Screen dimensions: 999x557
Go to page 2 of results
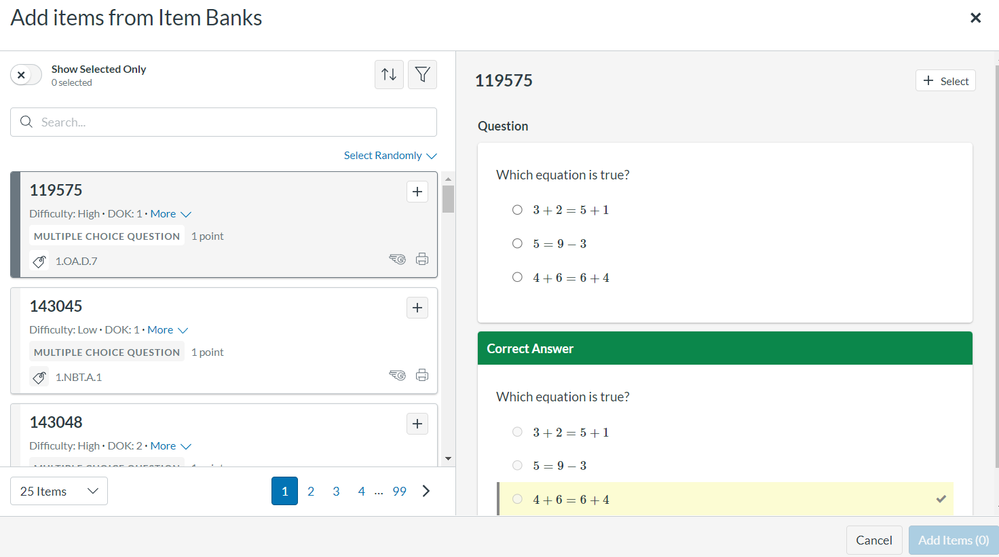tap(311, 491)
